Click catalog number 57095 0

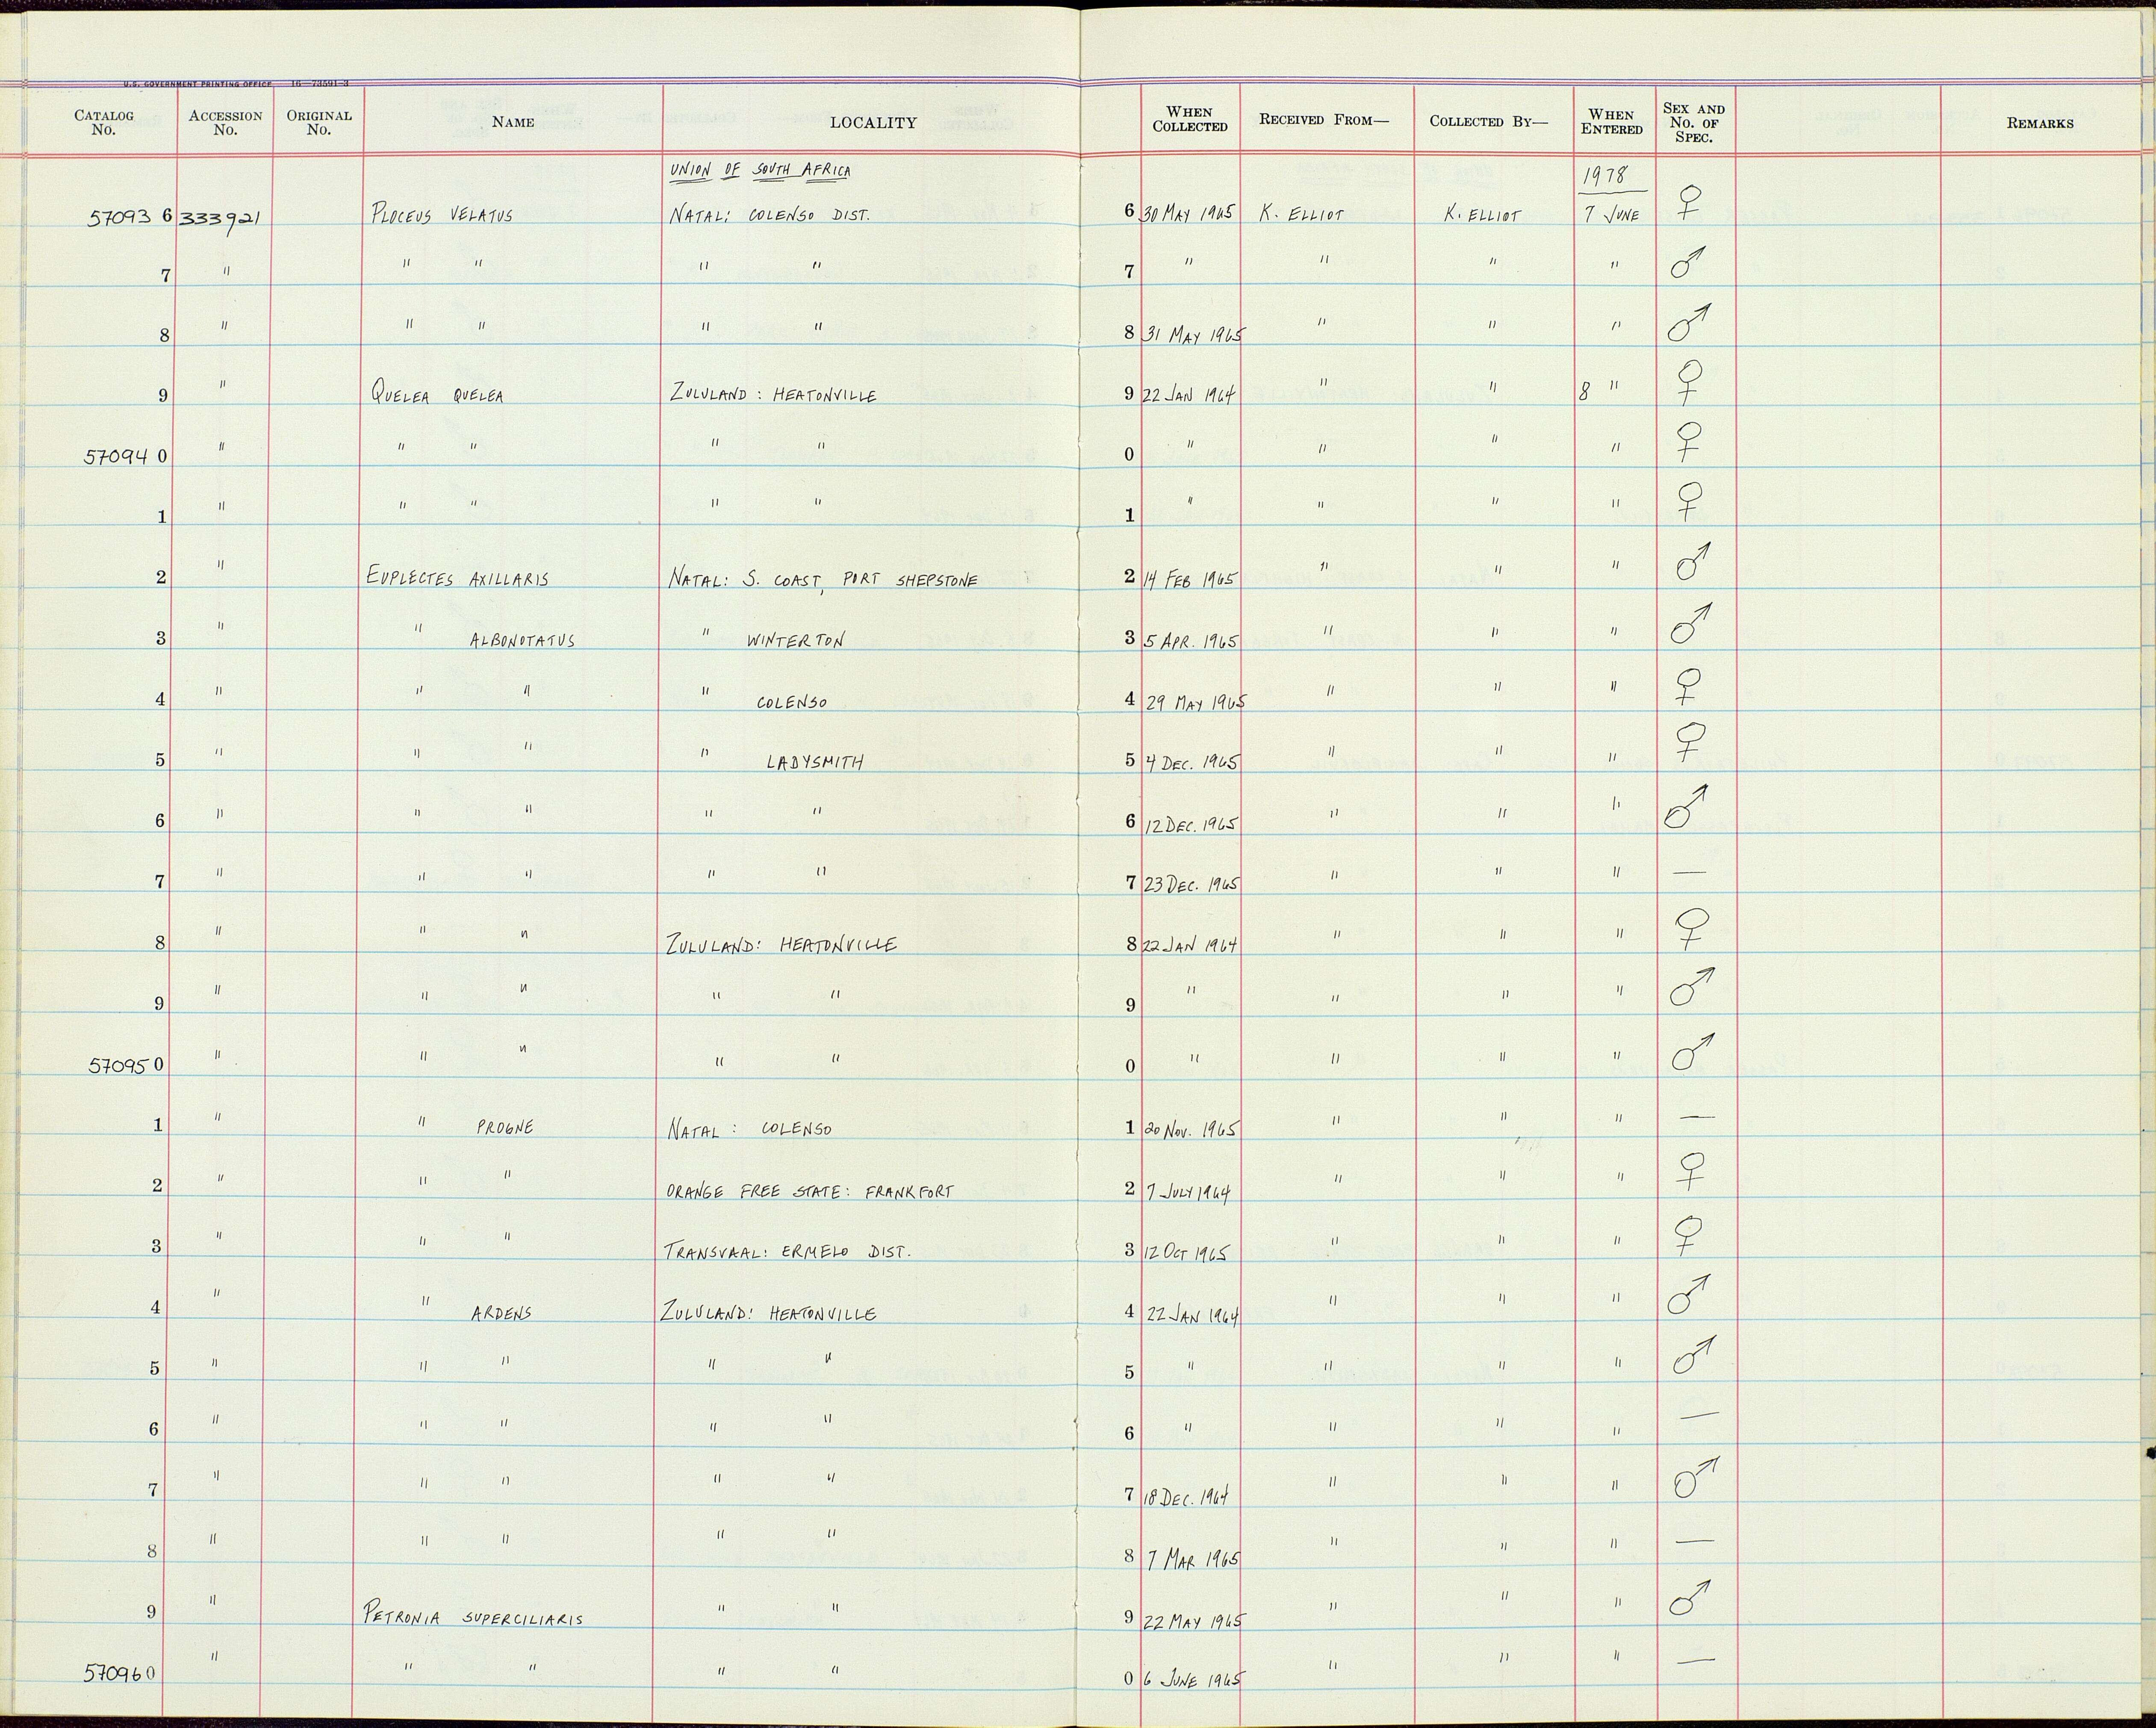click(127, 1065)
